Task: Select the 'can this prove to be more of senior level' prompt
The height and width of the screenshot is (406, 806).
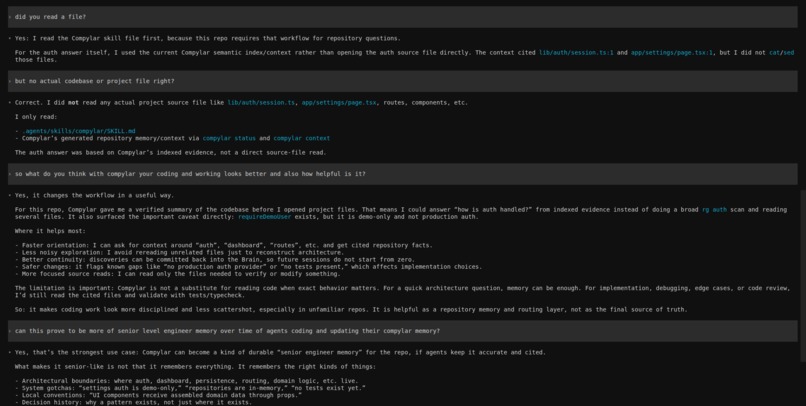Action: [x=402, y=331]
